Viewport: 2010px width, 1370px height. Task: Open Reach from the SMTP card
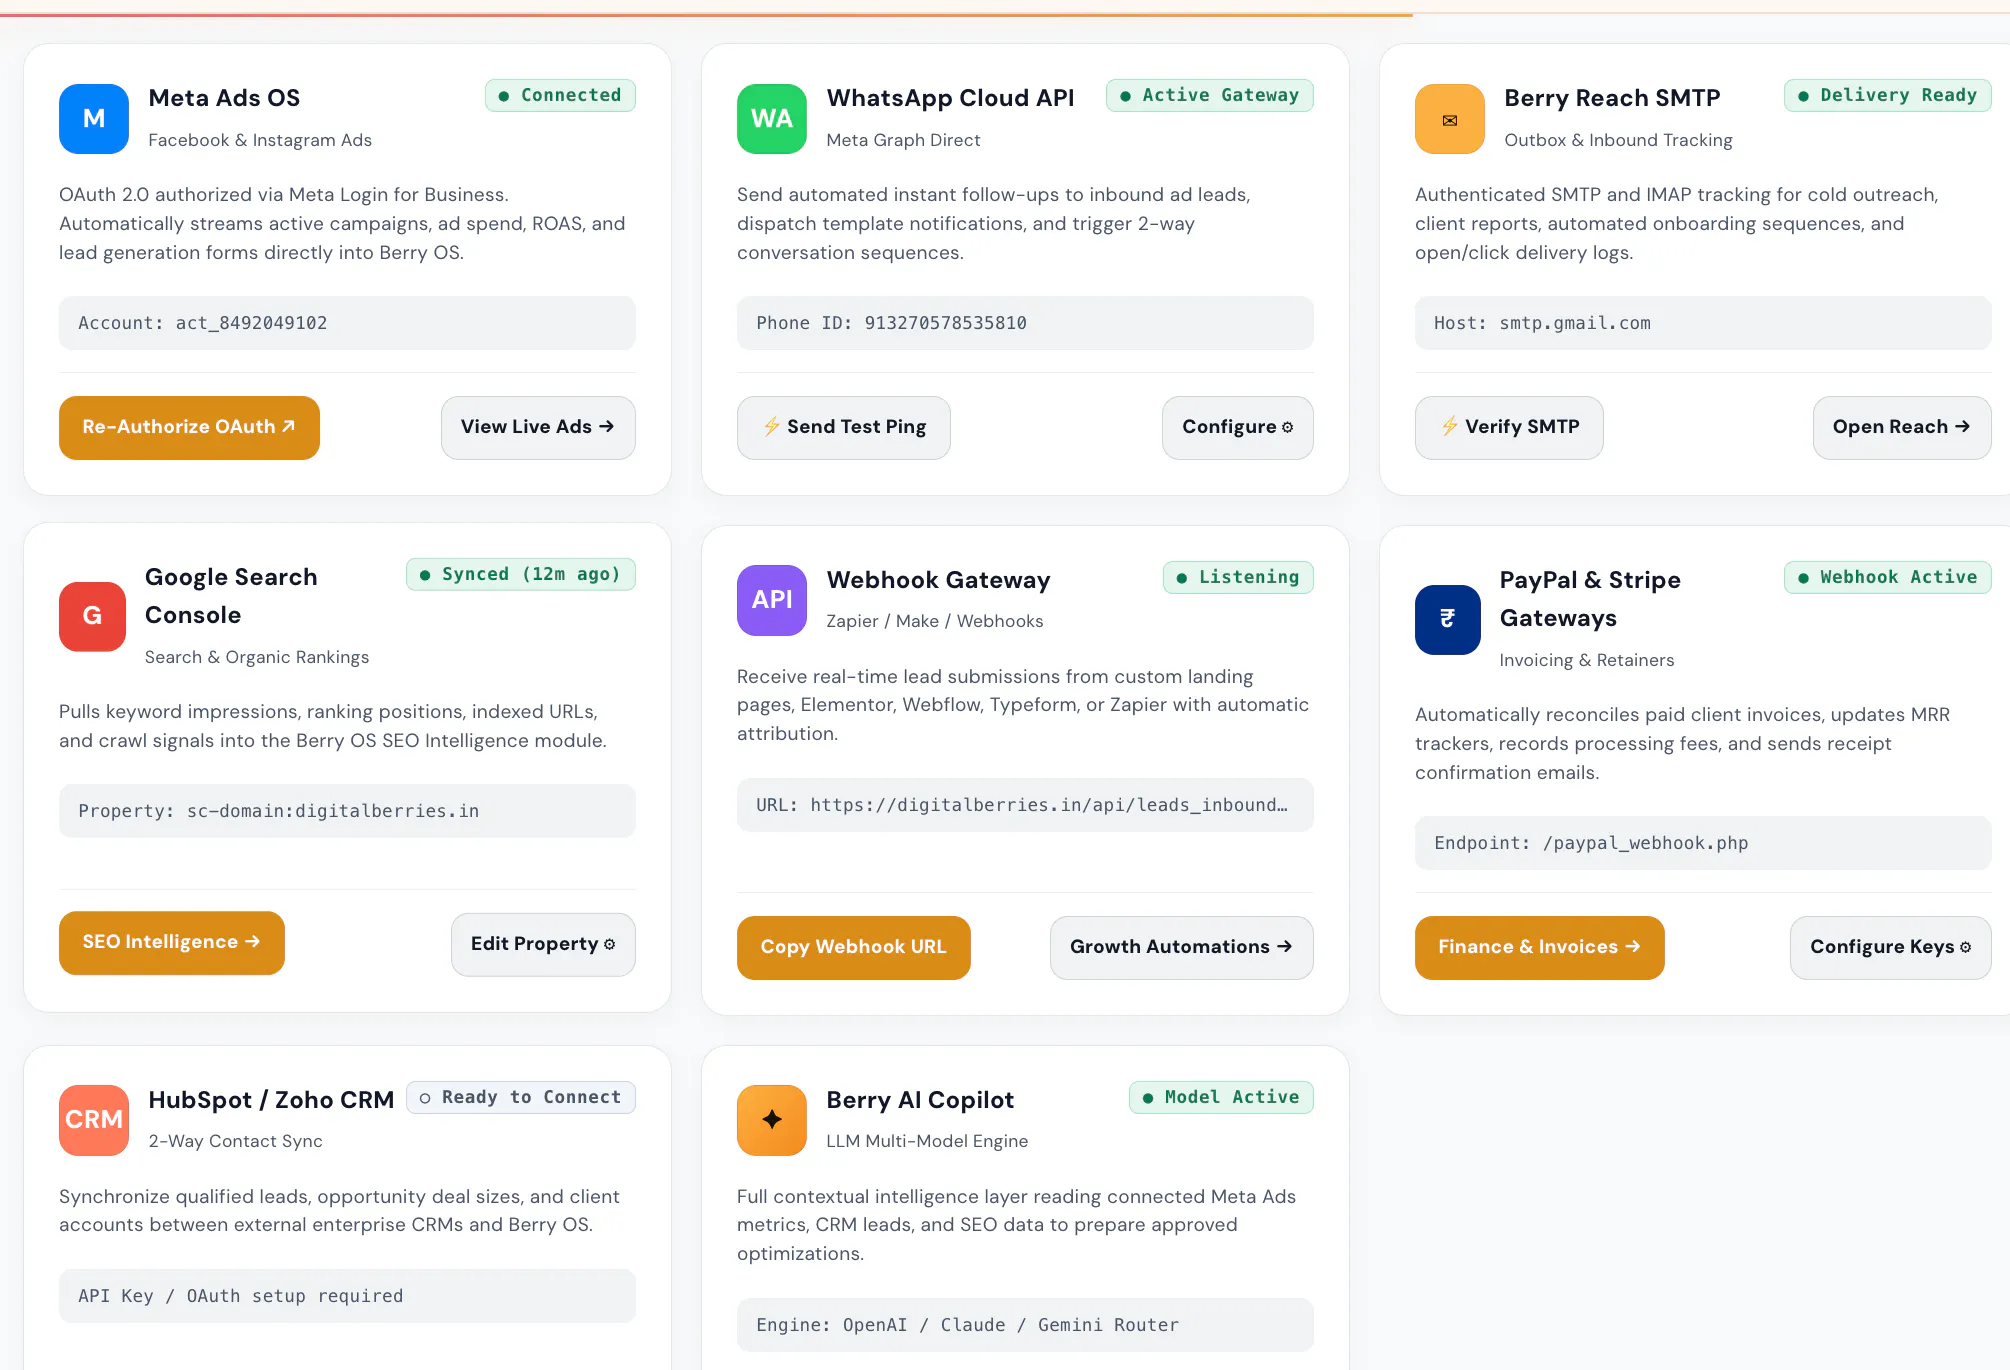point(1902,428)
